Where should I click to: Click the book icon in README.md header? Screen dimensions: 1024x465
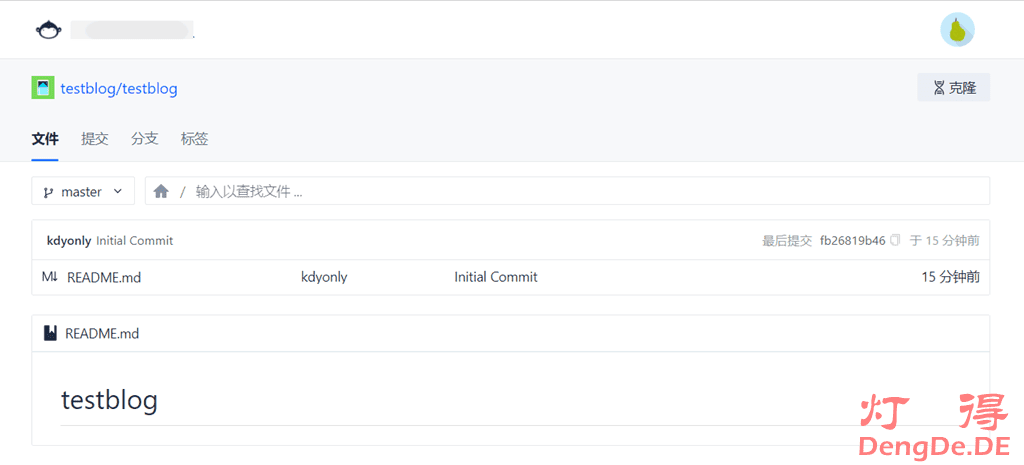coord(50,333)
